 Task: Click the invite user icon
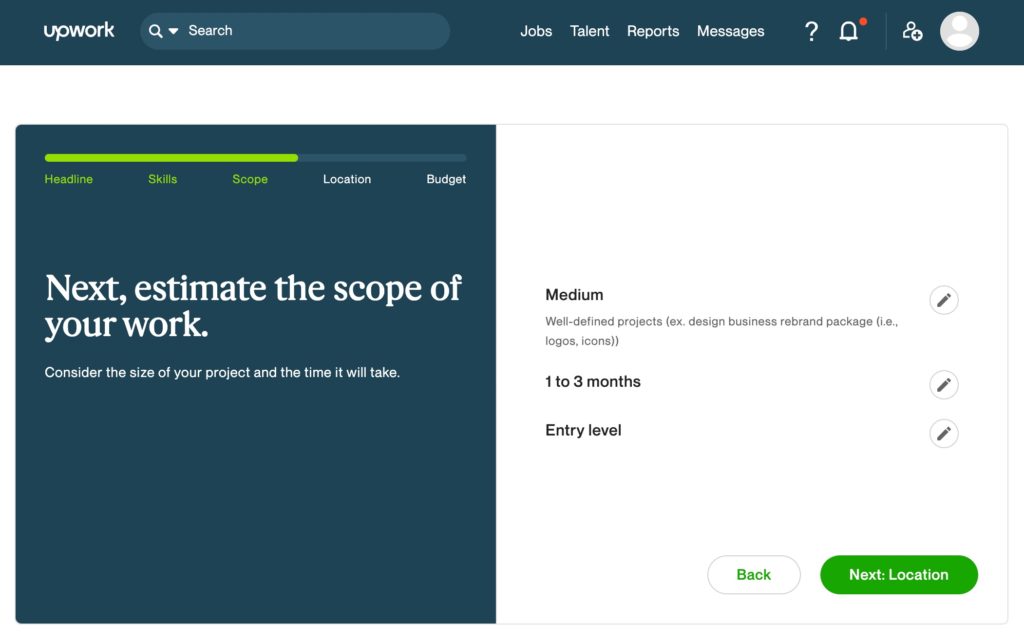tap(912, 31)
